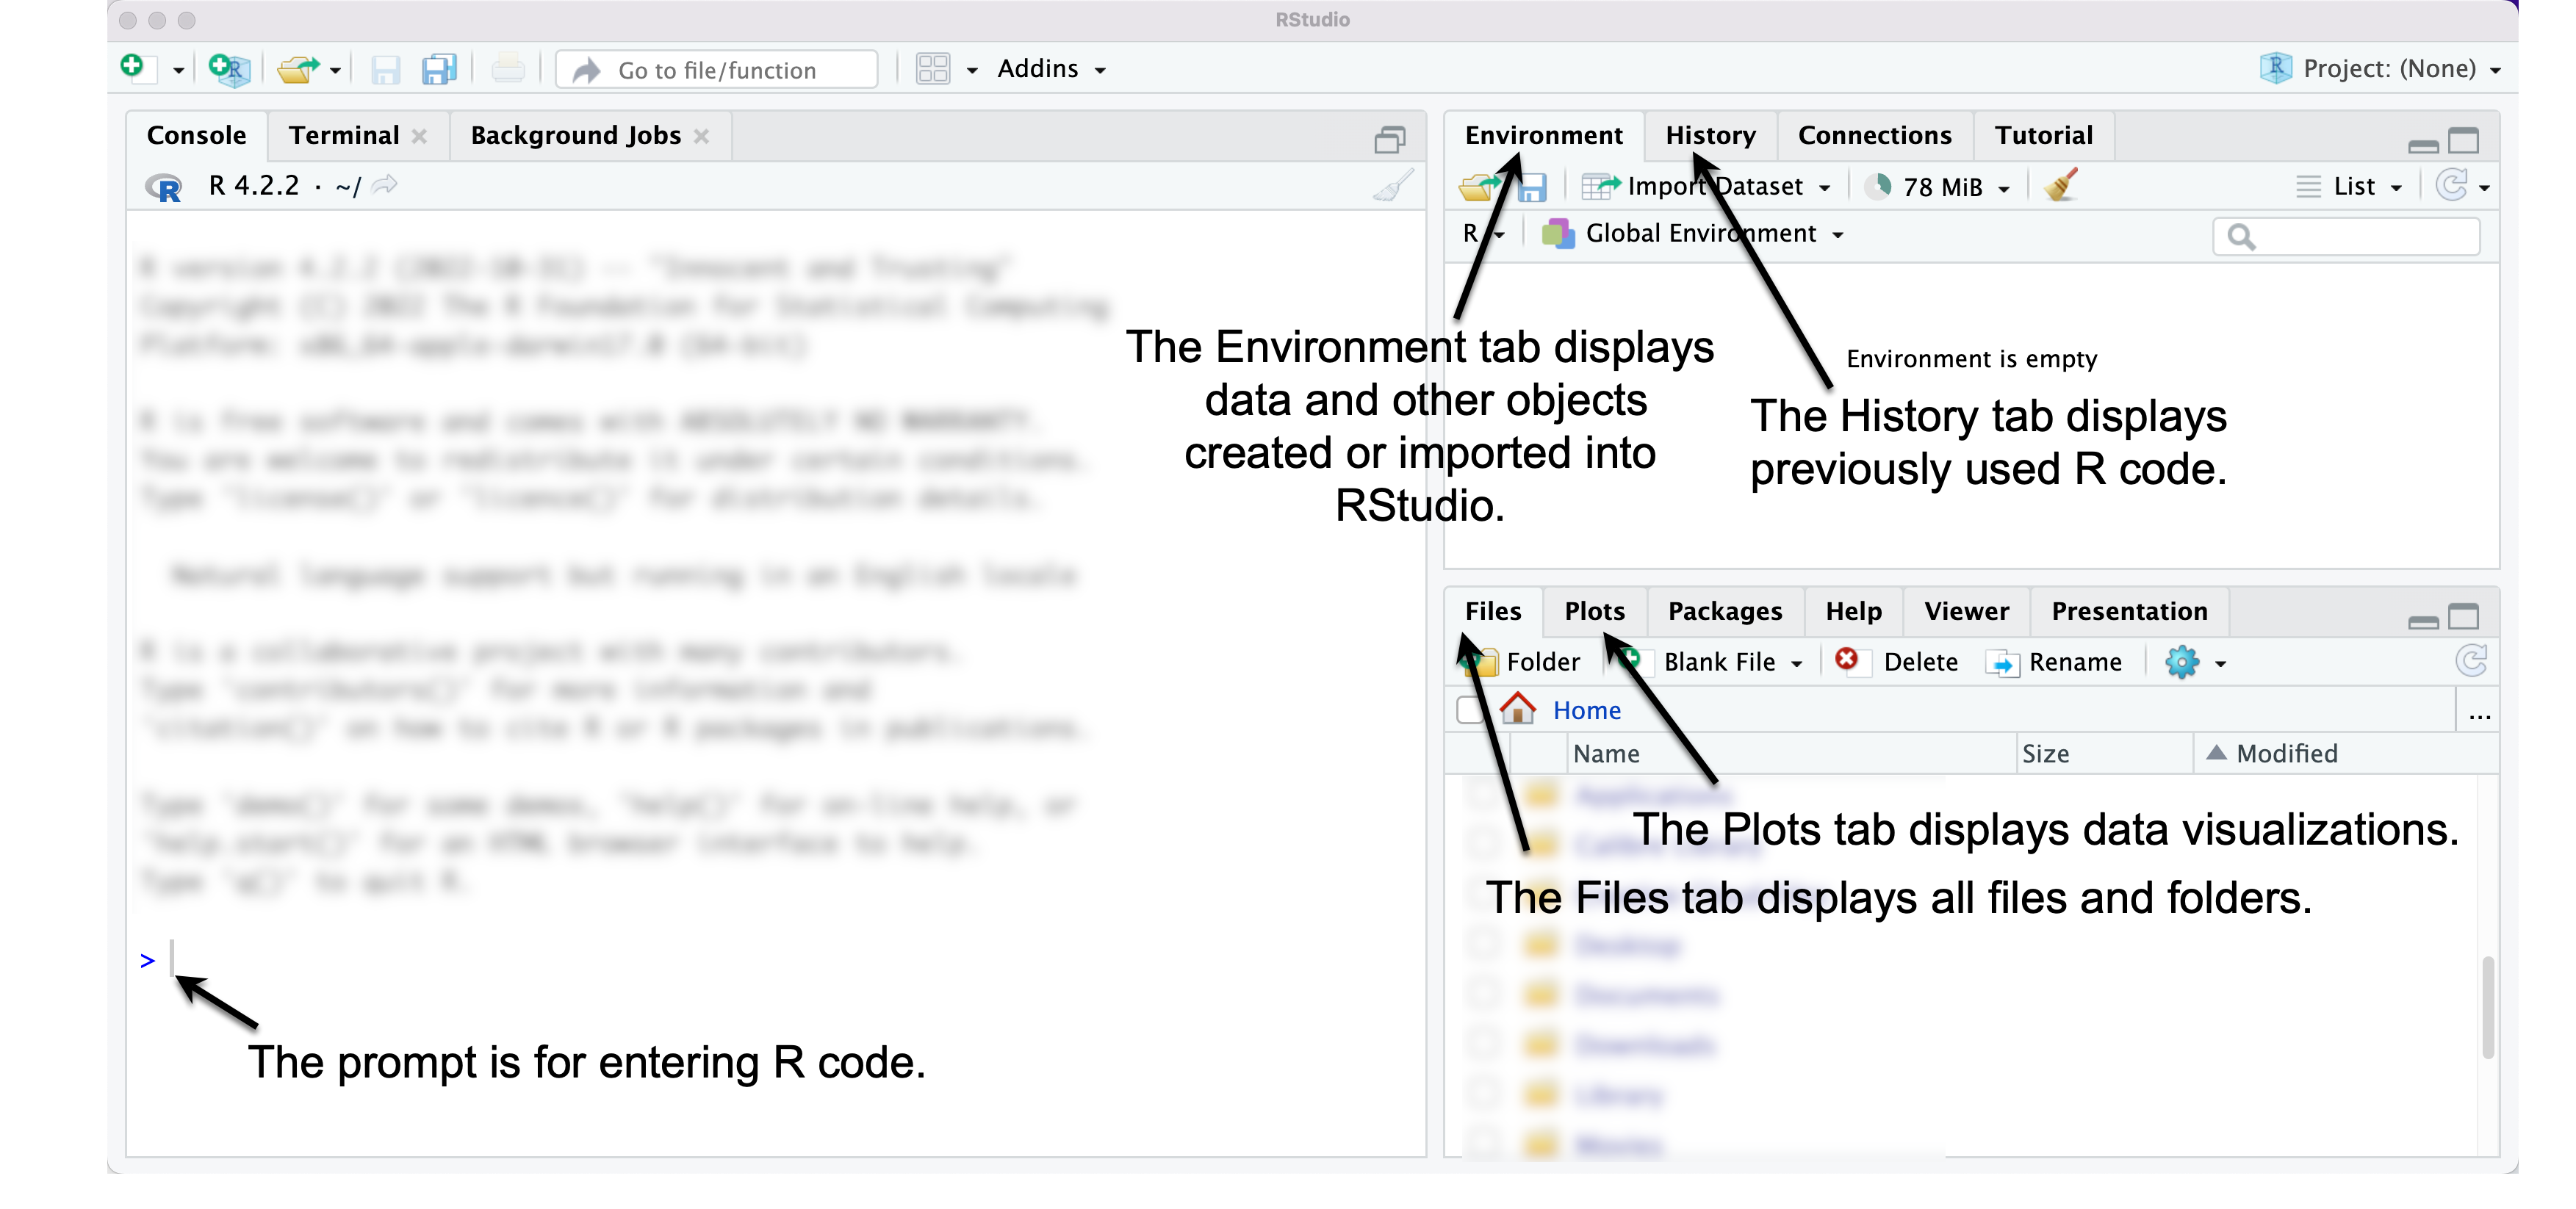Screen dimensions: 2576x1209
Task: Switch to the History tab
Action: tap(1710, 135)
